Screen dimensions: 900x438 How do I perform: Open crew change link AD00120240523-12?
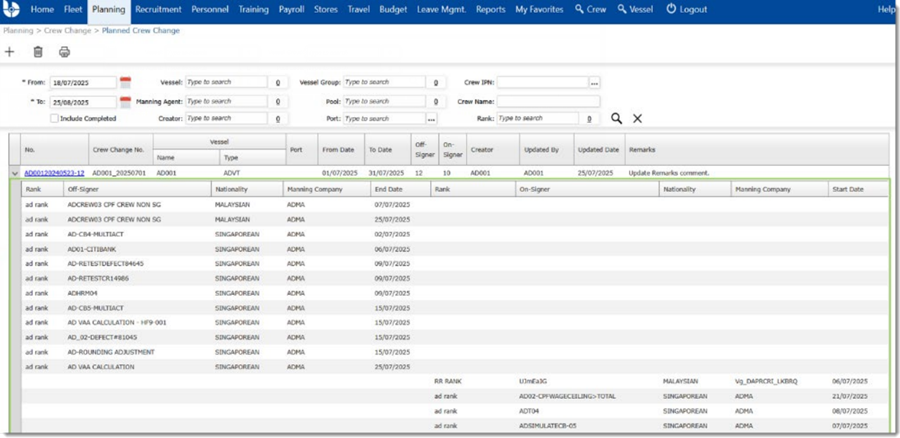coord(54,173)
